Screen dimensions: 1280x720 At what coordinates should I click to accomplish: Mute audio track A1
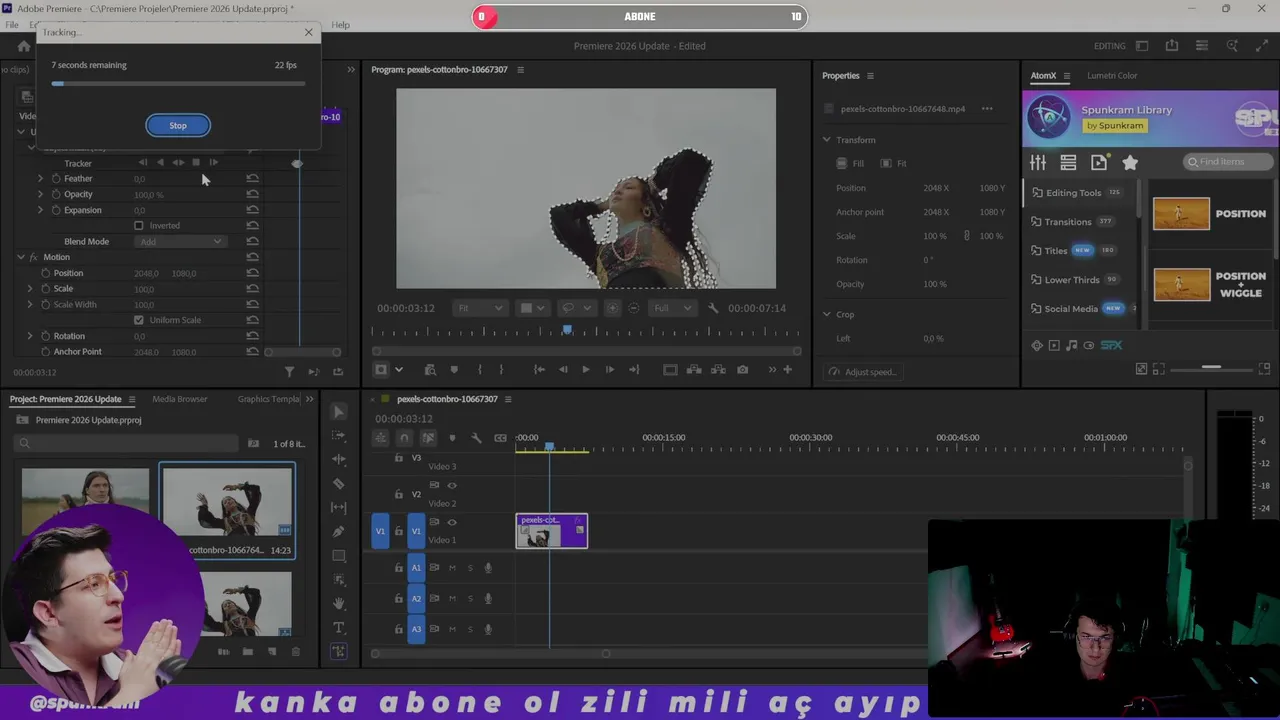click(452, 568)
